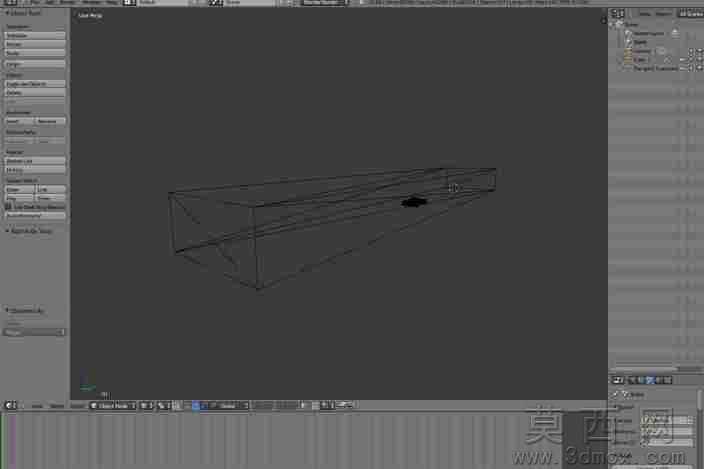704x469 pixels.
Task: Toggle Use Sketching Sessions checkbox
Action: coord(8,206)
